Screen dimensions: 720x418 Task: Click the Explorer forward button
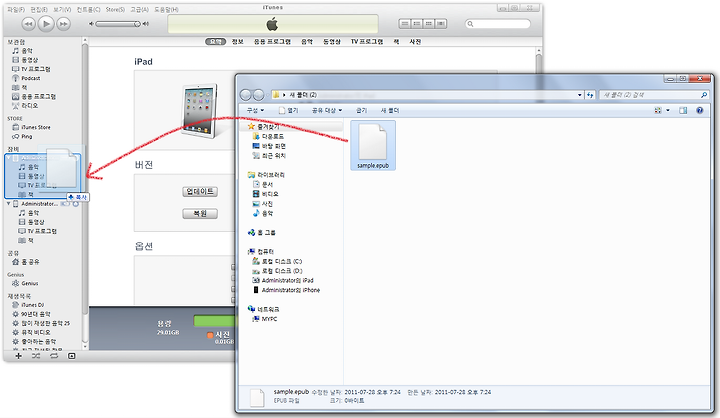(259, 95)
